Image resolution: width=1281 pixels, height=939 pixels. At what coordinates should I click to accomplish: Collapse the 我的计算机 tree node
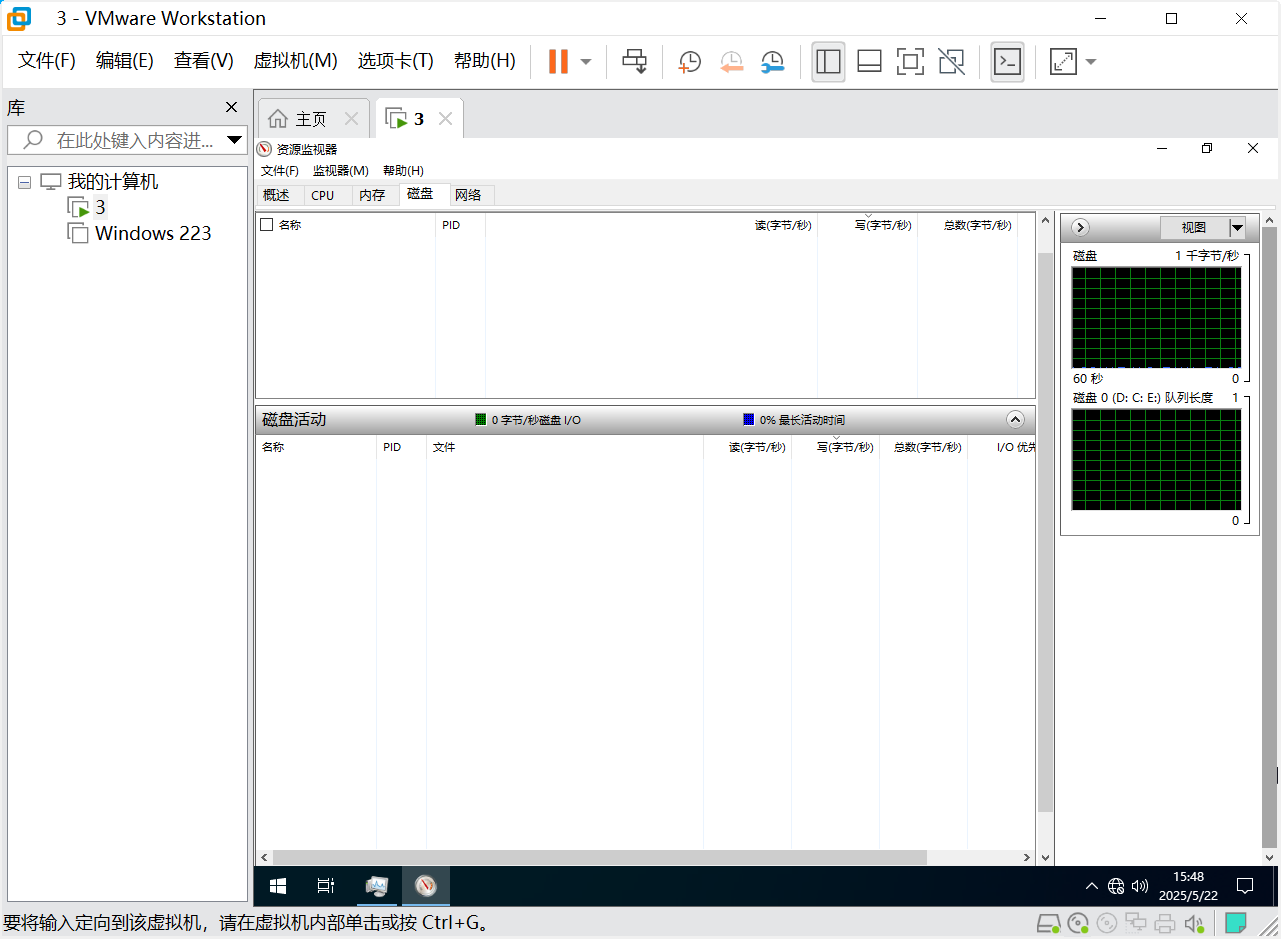point(24,183)
